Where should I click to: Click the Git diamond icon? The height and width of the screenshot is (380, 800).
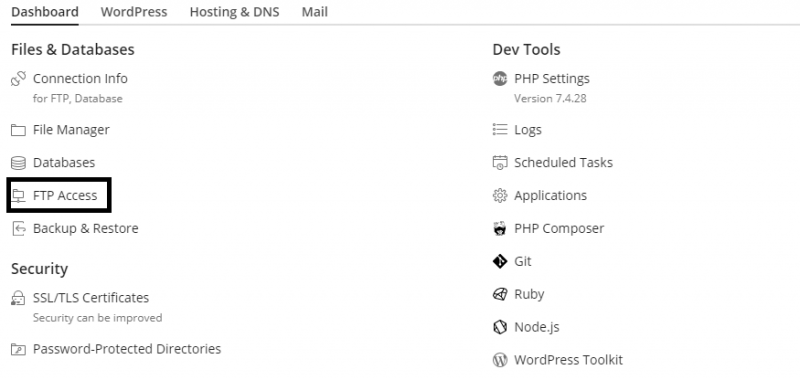500,261
